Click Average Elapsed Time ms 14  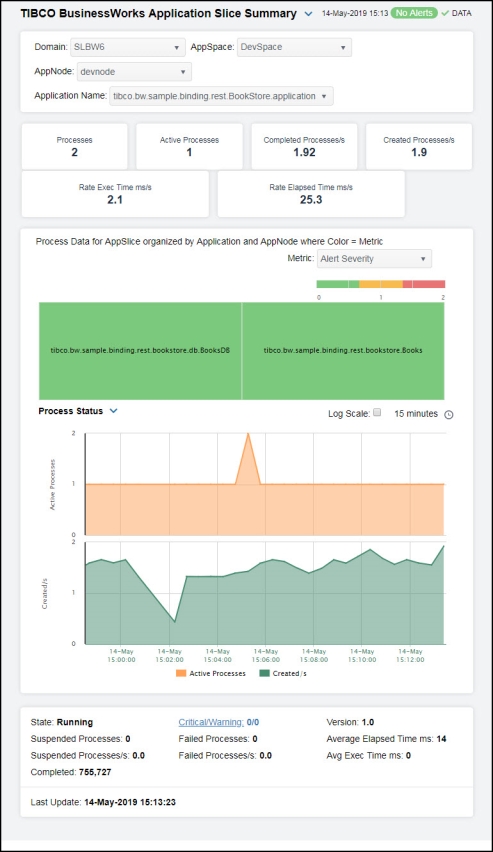386,739
